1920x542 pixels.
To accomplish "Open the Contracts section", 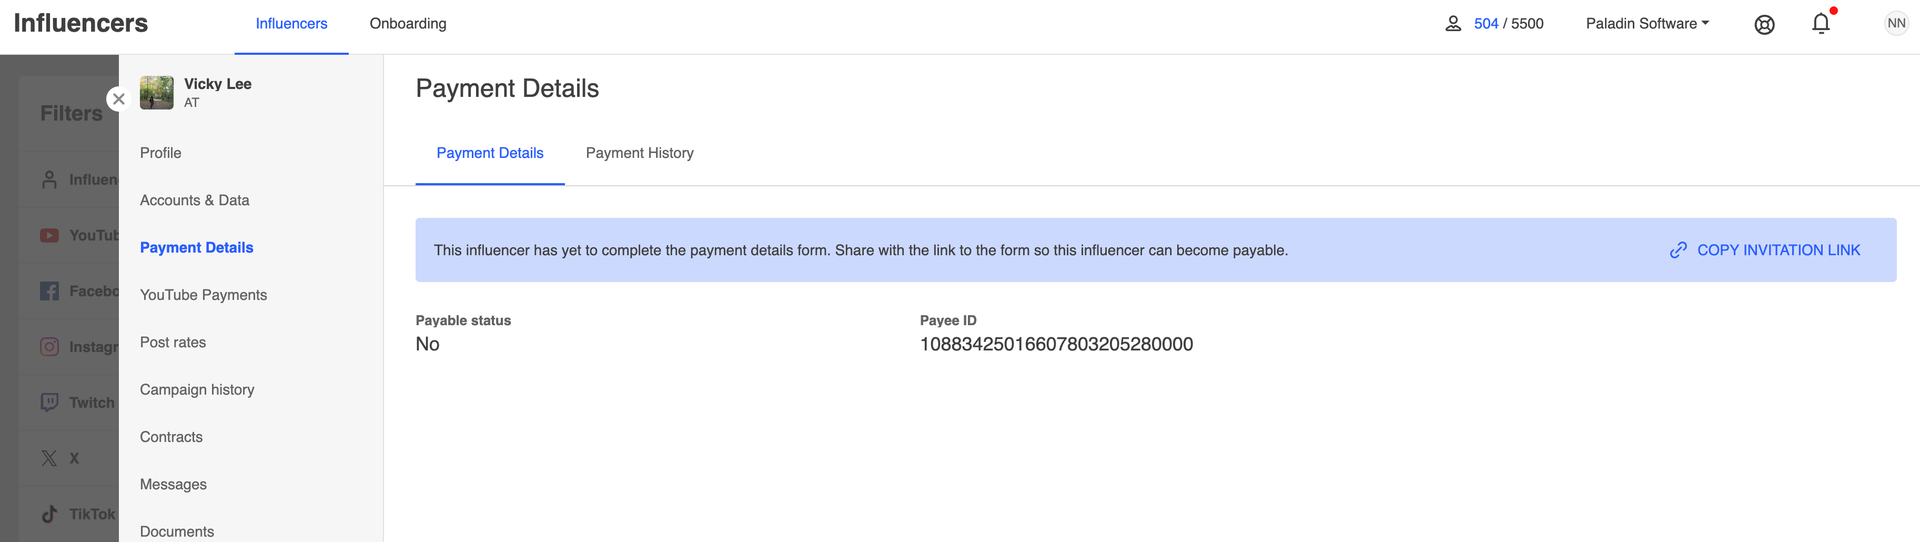I will (x=171, y=437).
